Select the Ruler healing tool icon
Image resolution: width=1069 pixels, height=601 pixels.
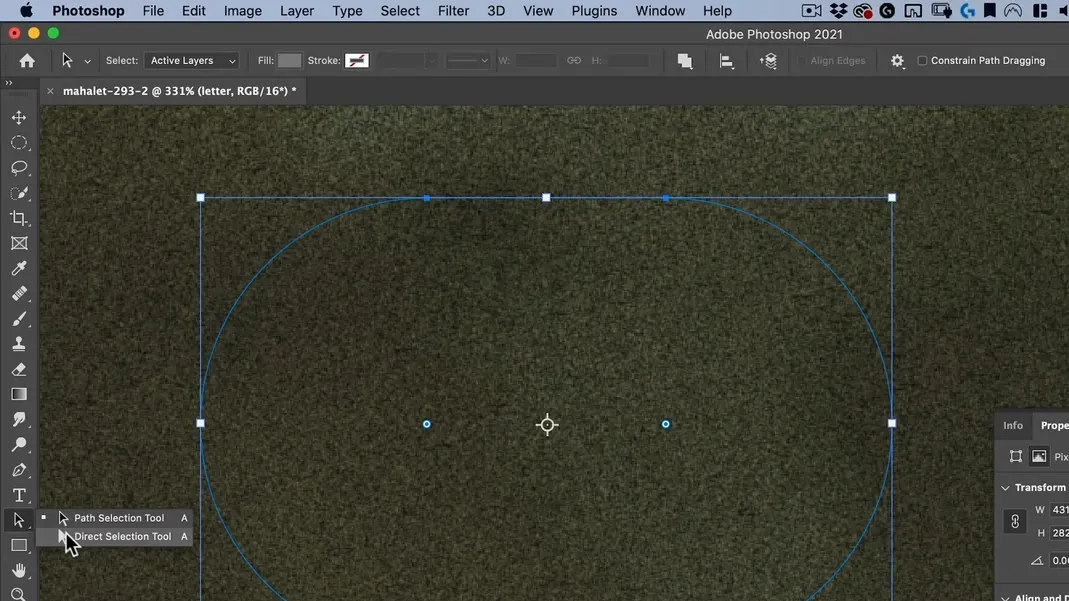coord(19,294)
